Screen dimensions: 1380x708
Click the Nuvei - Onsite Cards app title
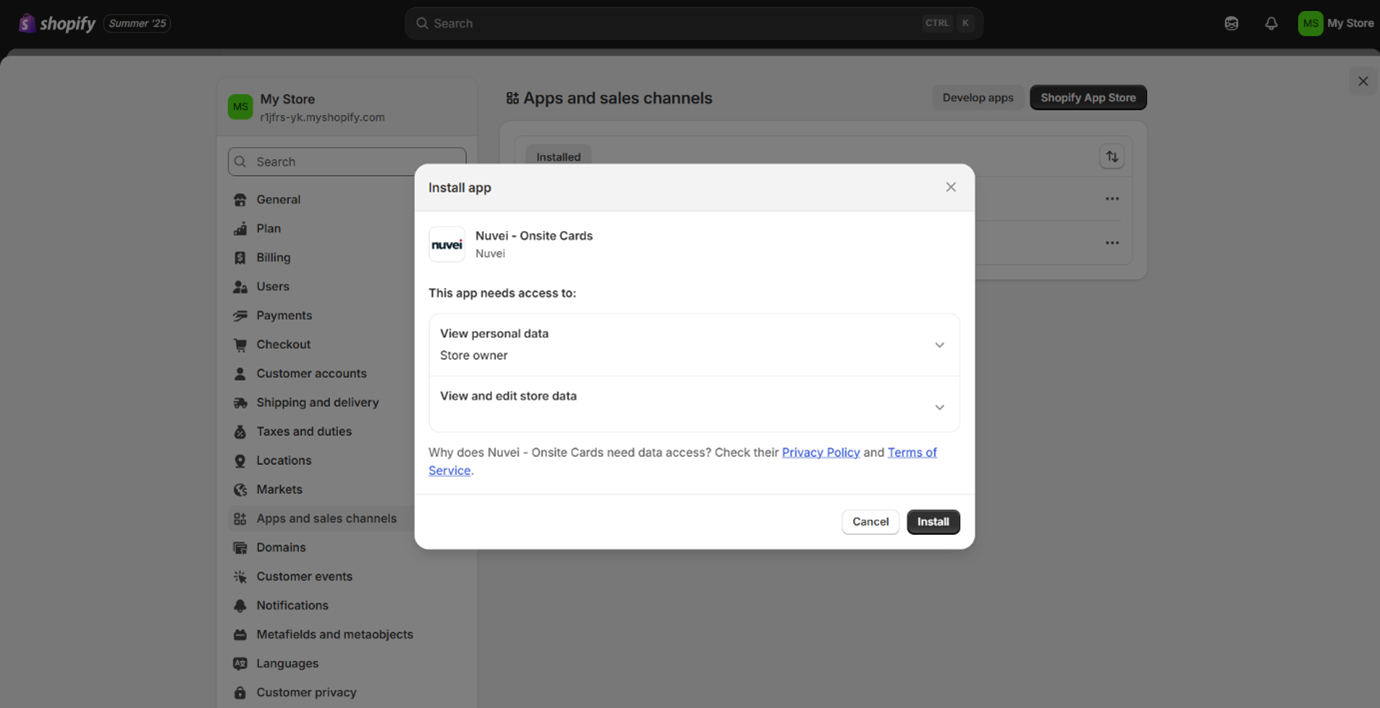click(x=534, y=236)
